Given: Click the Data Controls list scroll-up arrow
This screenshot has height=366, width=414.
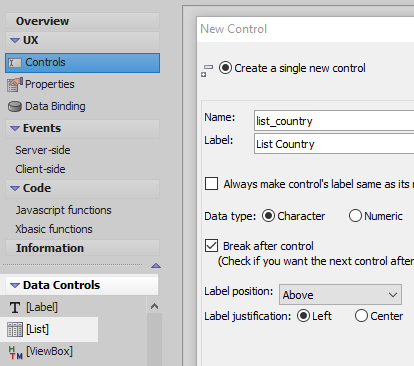Looking at the screenshot, I should coord(154,306).
